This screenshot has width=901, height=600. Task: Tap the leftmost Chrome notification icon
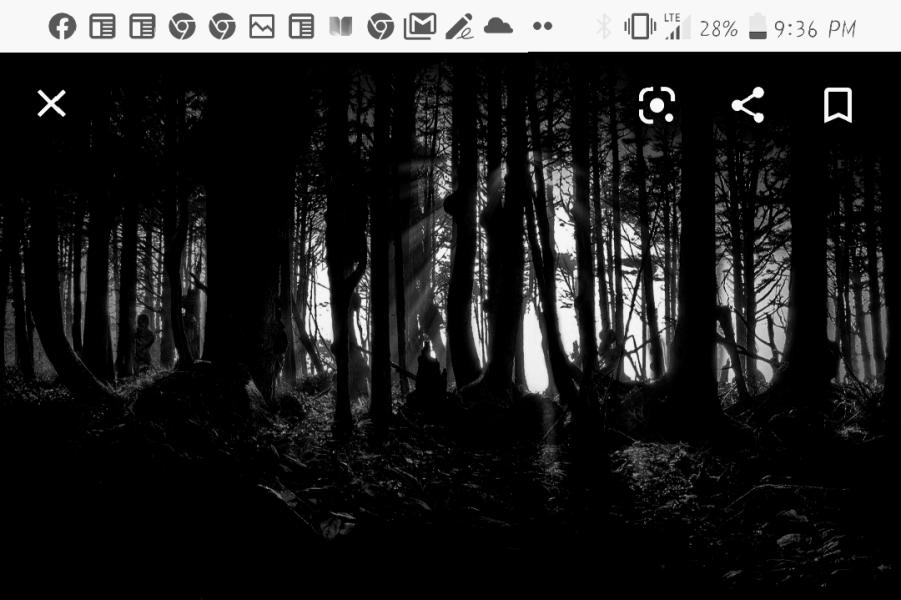[182, 27]
